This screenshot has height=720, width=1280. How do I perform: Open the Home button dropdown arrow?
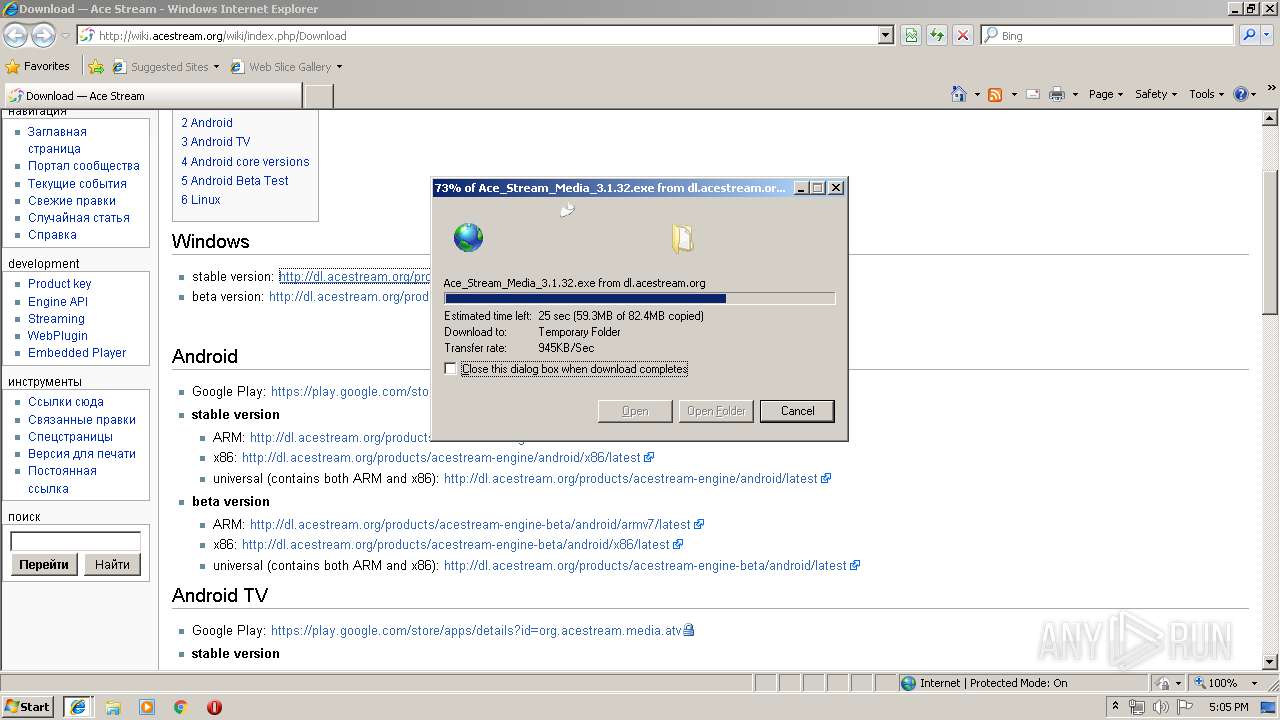(x=977, y=94)
